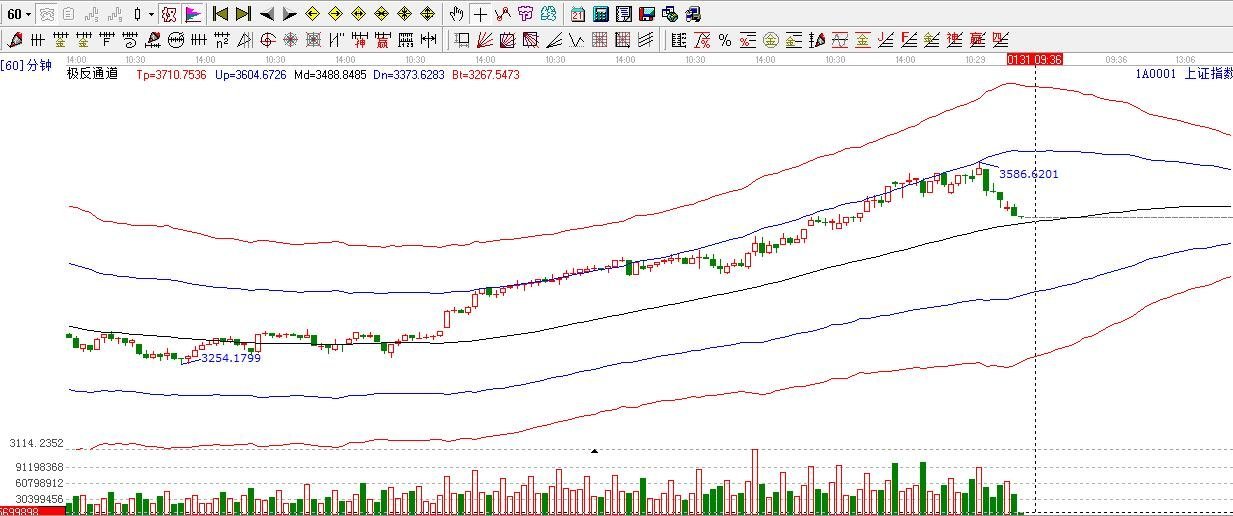Select the Fibonacci F comb tool
This screenshot has width=1233, height=516.
106,40
